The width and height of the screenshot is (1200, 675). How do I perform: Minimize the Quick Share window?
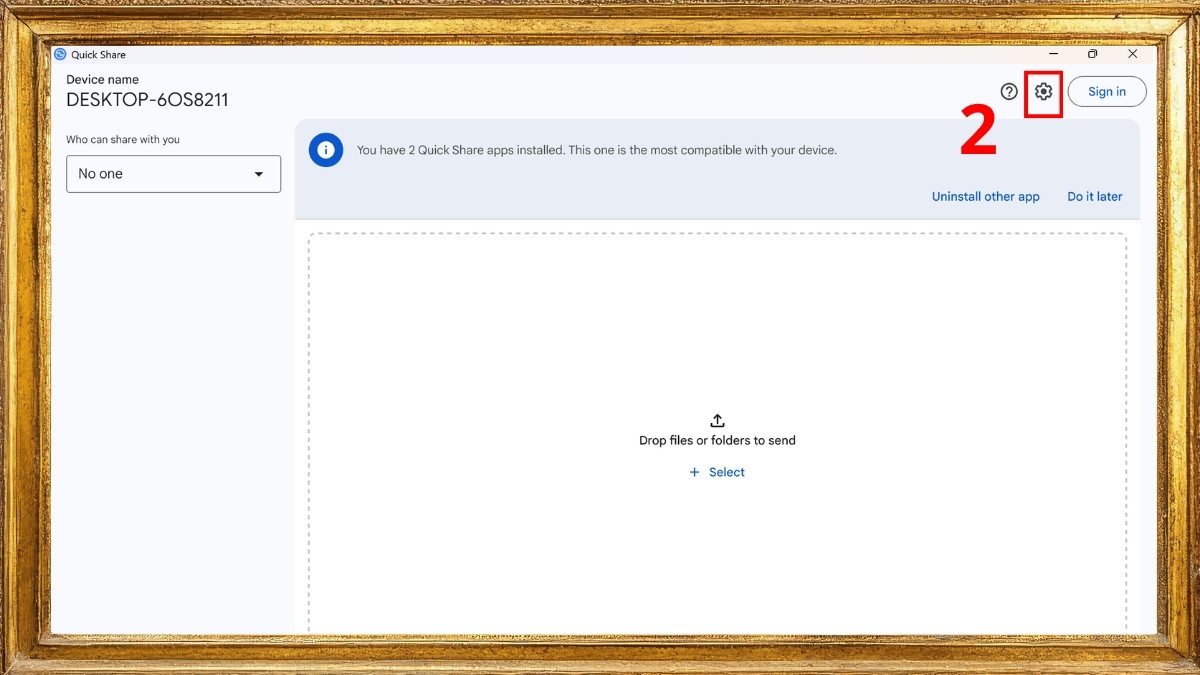(x=1053, y=54)
